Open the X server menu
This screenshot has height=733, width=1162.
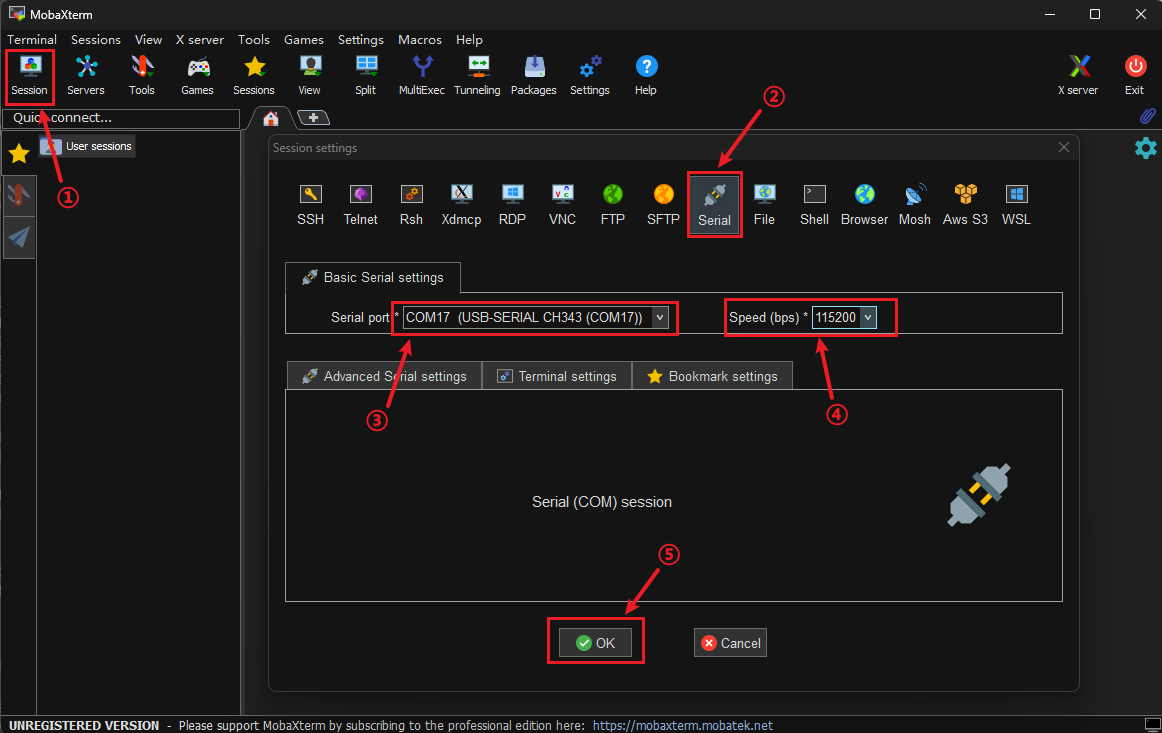(199, 39)
